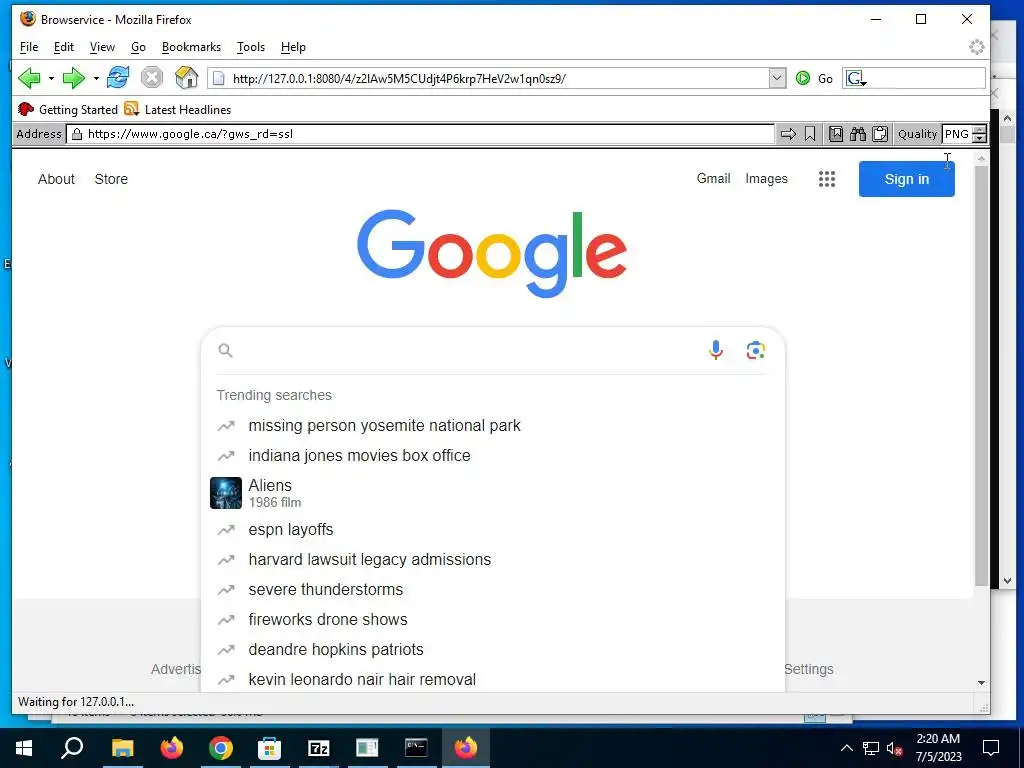This screenshot has width=1024, height=768.
Task: Click the clipboard icon in Browservice bar
Action: [x=880, y=134]
